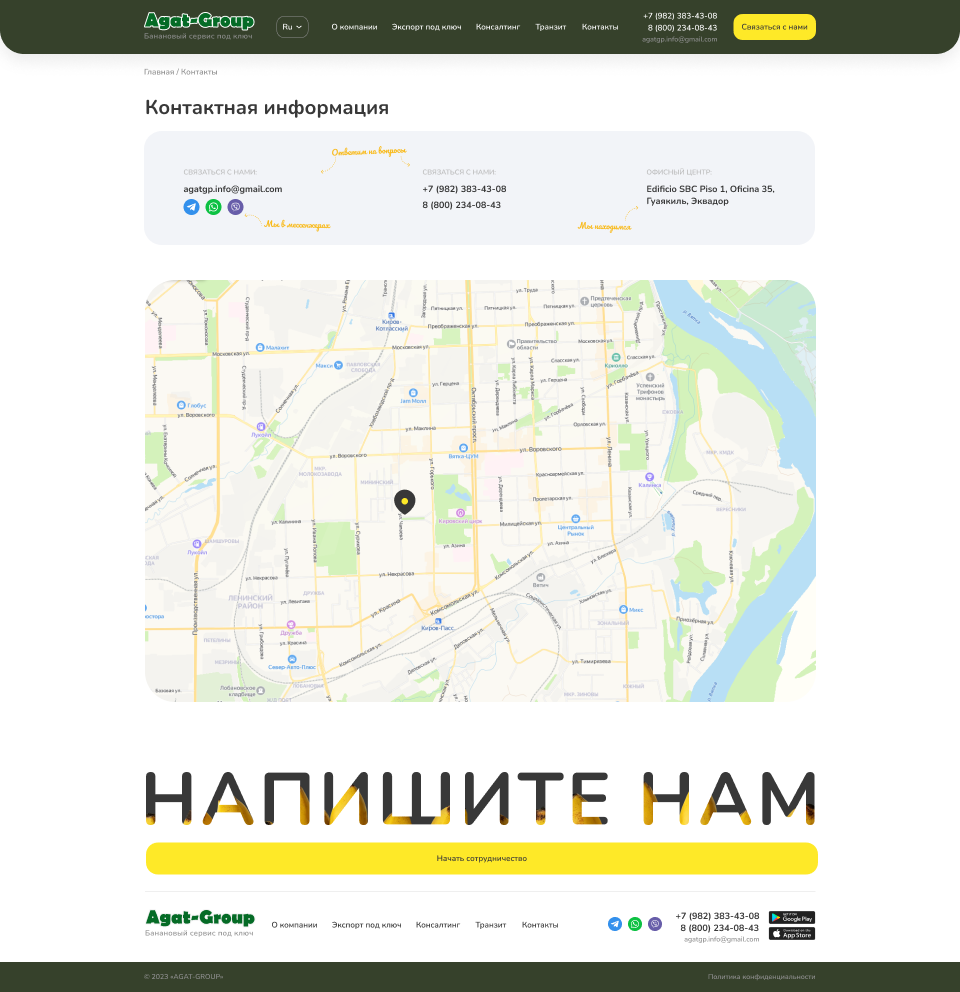The width and height of the screenshot is (960, 992).
Task: Click 'Север-Авто-Плюс' marker on map
Action: (x=292, y=659)
